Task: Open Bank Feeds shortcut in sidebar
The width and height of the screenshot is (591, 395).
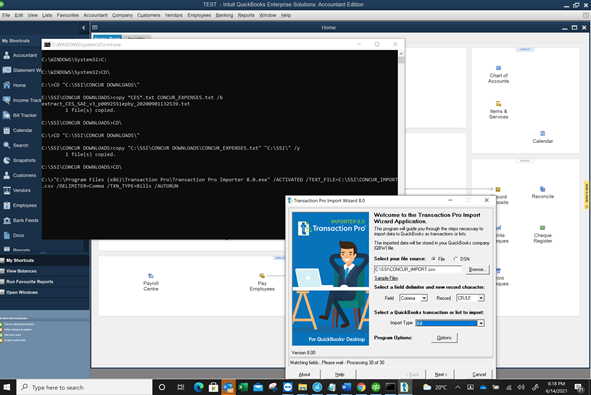Action: (21, 220)
